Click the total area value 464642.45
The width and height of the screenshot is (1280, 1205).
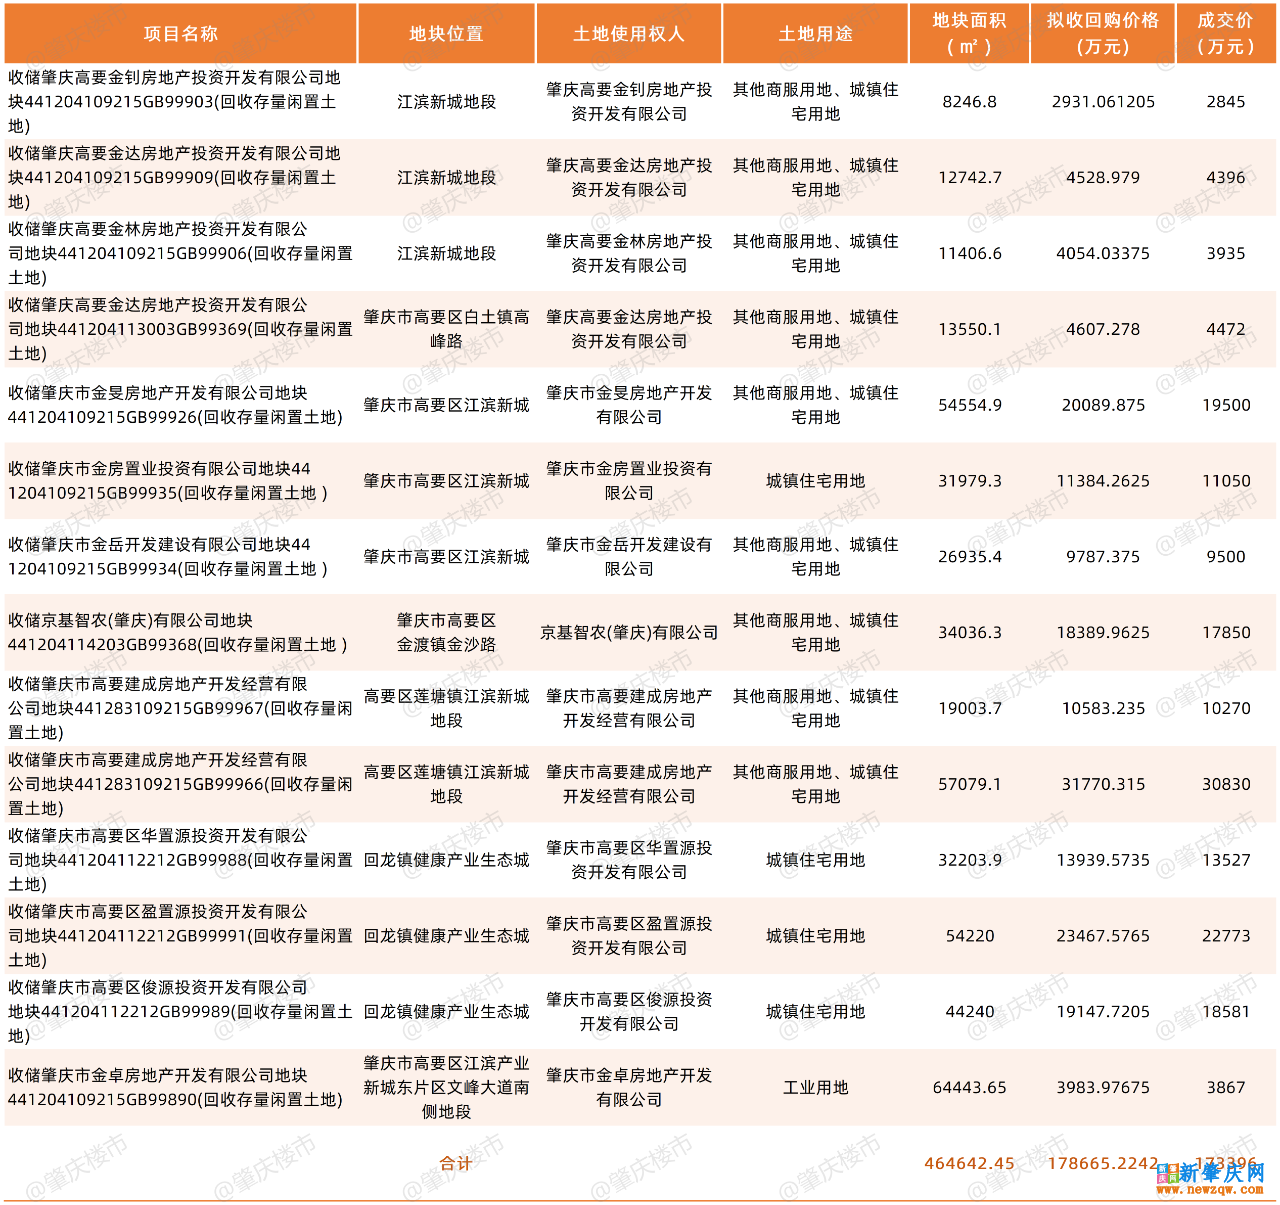pyautogui.click(x=969, y=1163)
